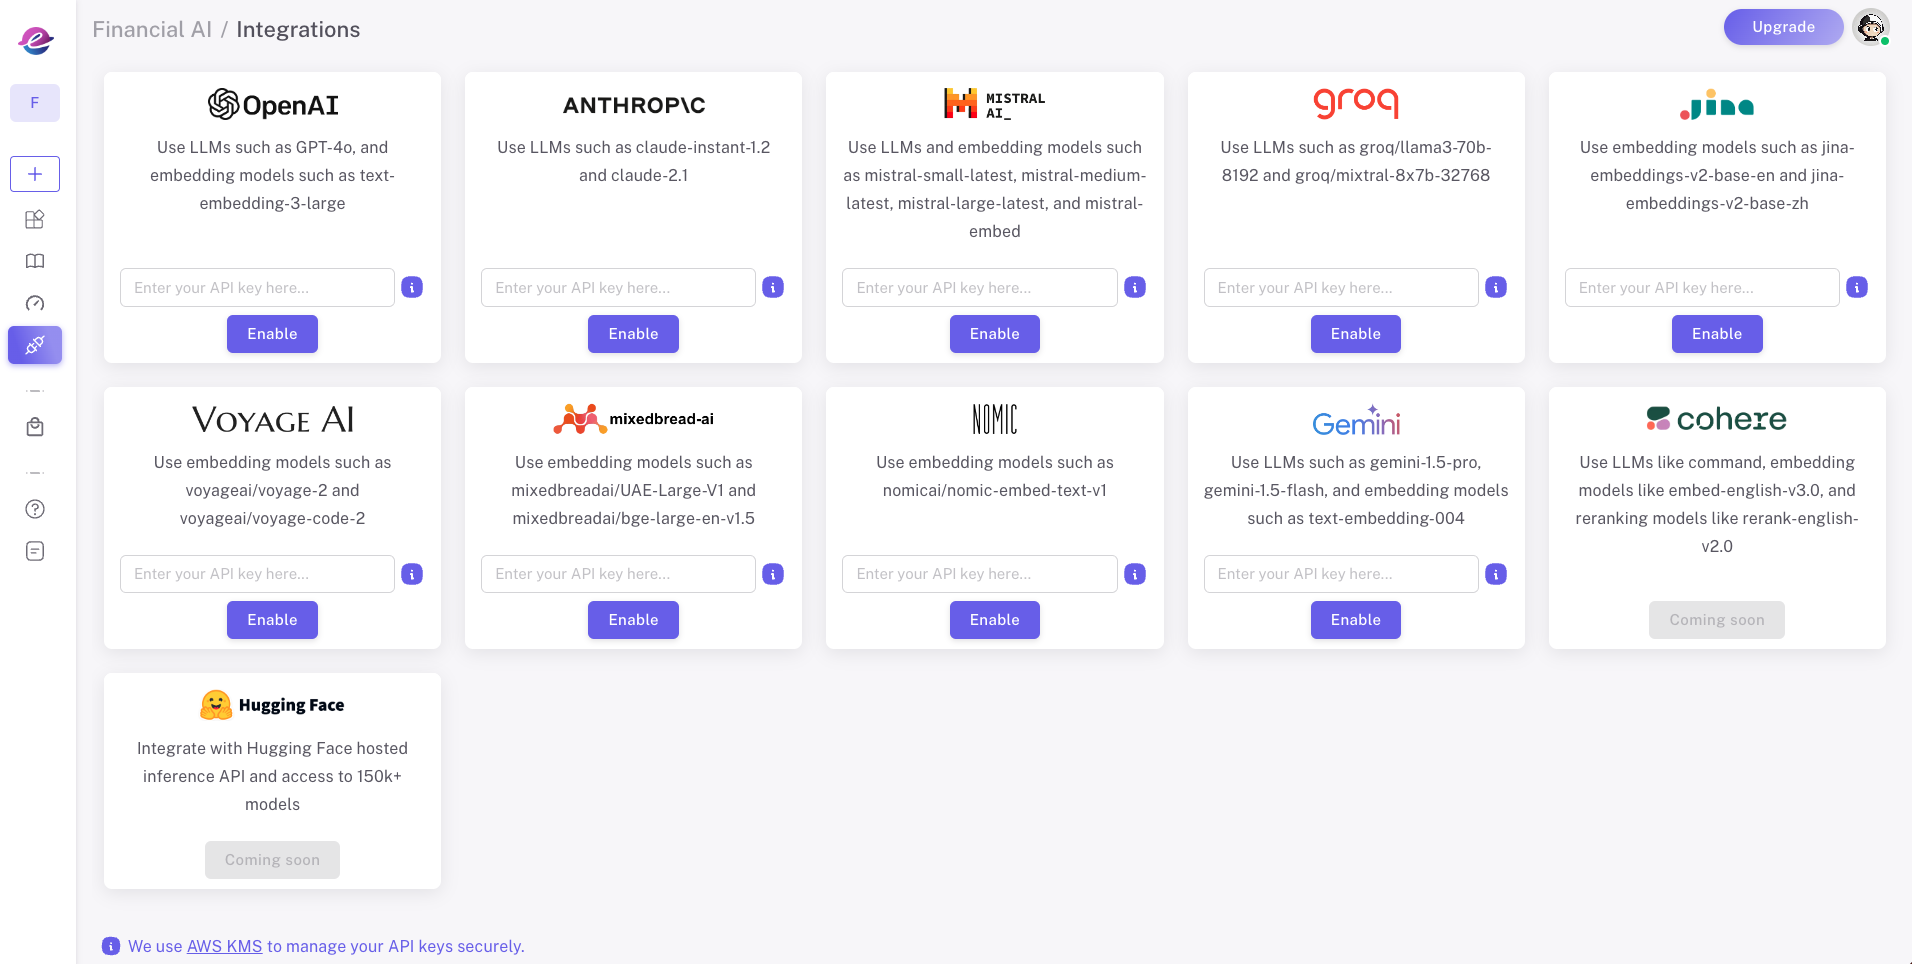Select the F workspace tile
1912x964 pixels.
35,103
